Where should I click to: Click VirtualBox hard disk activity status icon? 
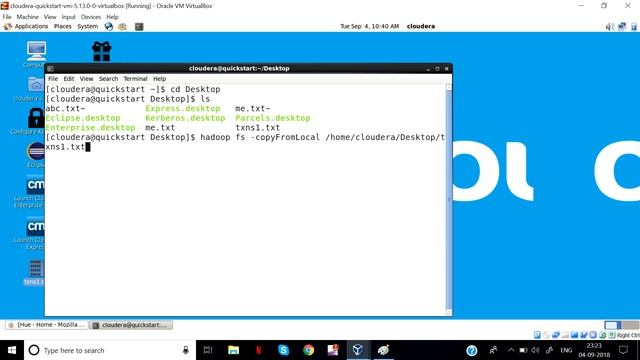pos(537,335)
